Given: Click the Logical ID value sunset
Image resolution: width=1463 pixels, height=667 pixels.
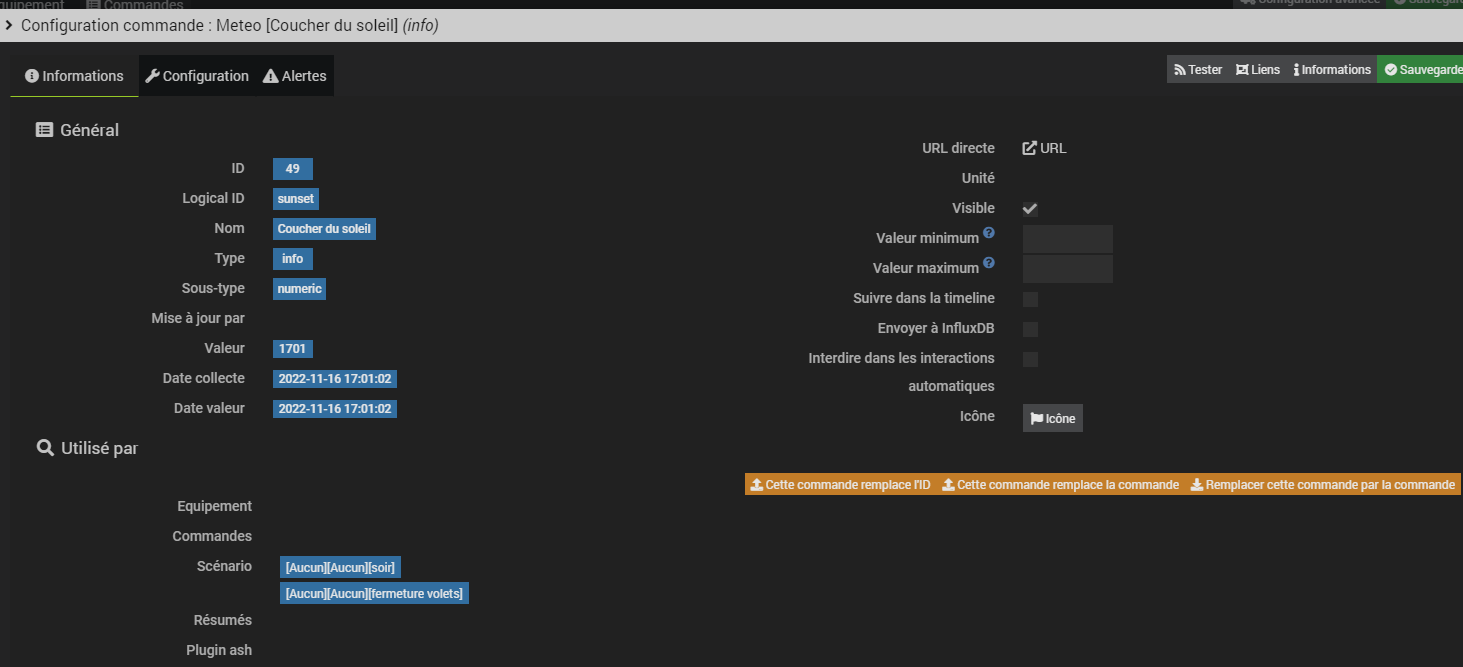Looking at the screenshot, I should (296, 199).
